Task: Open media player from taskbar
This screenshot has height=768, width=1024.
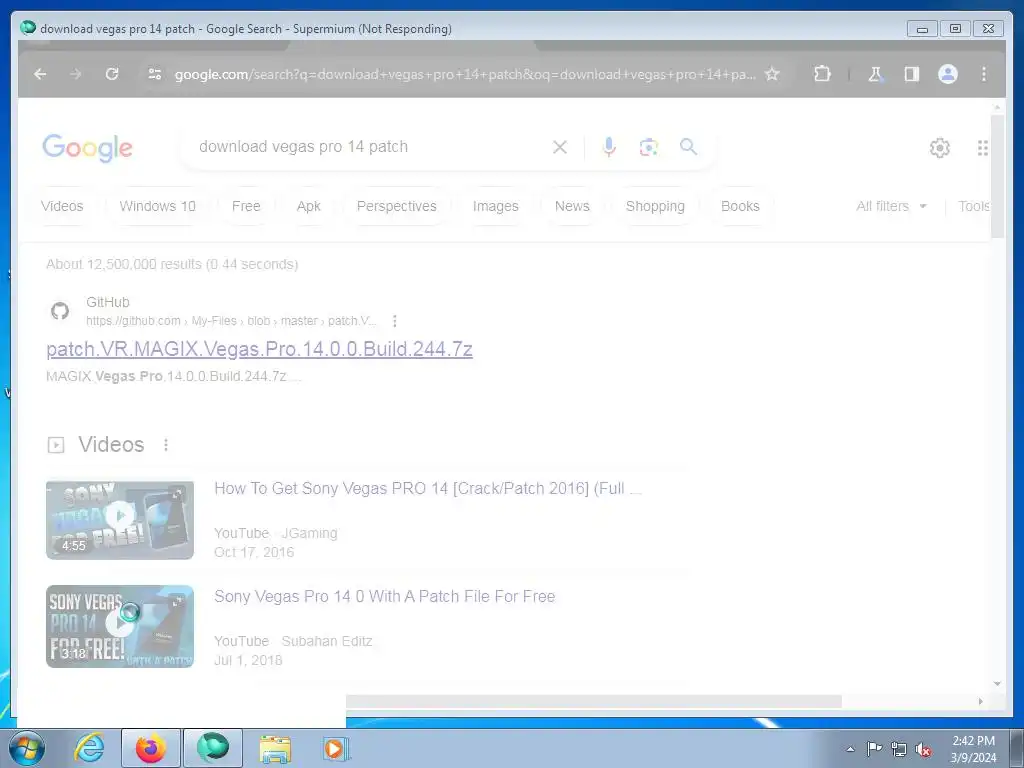Action: 336,748
